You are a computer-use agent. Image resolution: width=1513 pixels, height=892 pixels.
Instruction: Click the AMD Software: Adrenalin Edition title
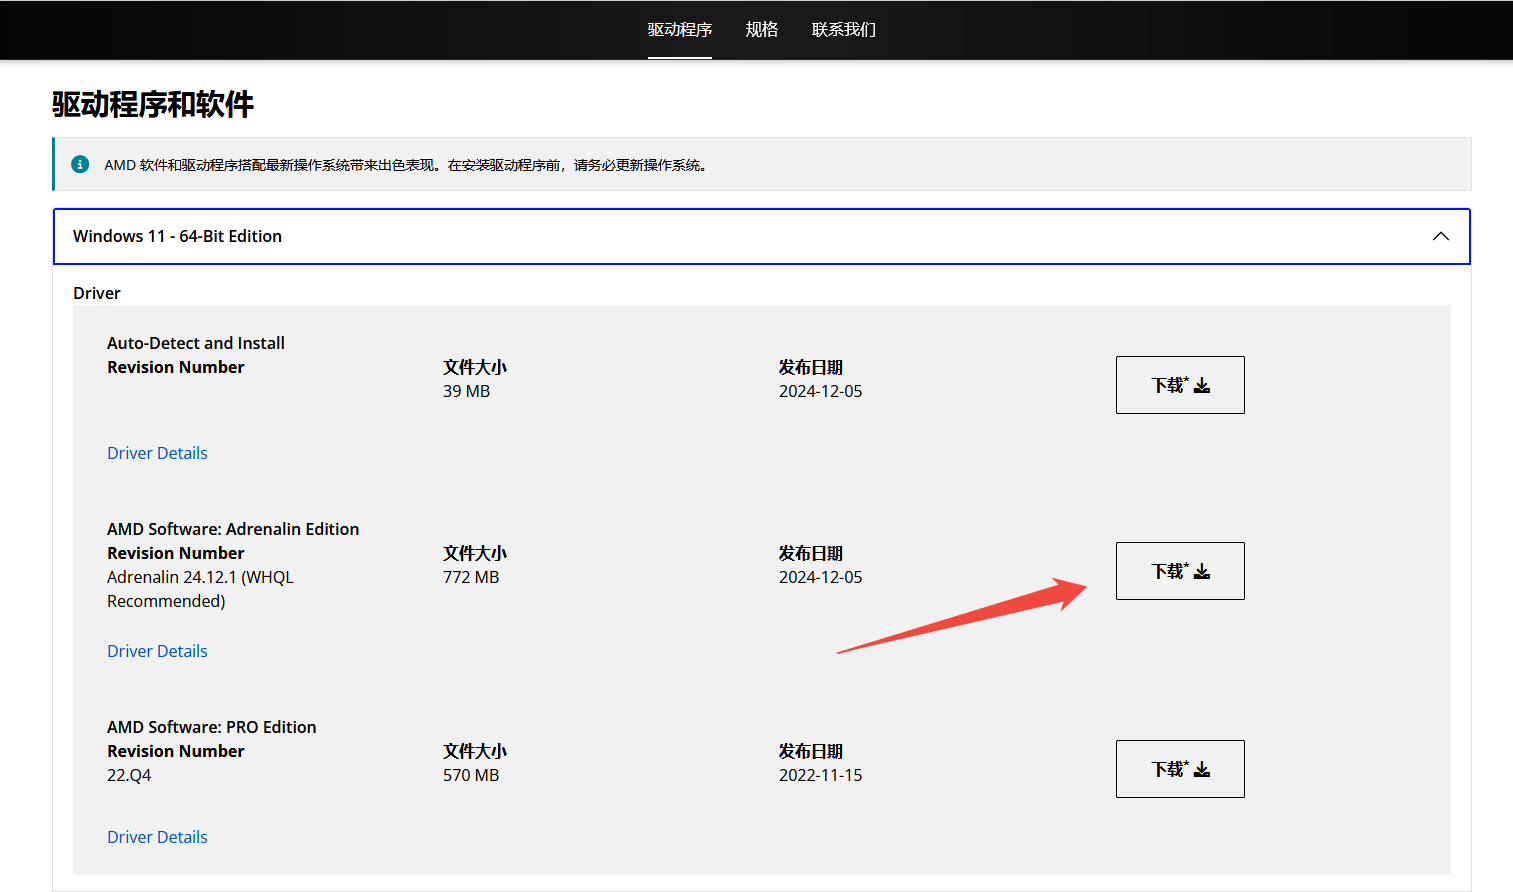233,529
